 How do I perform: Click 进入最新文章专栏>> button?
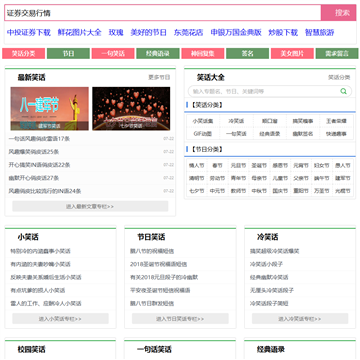pyautogui.click(x=90, y=206)
